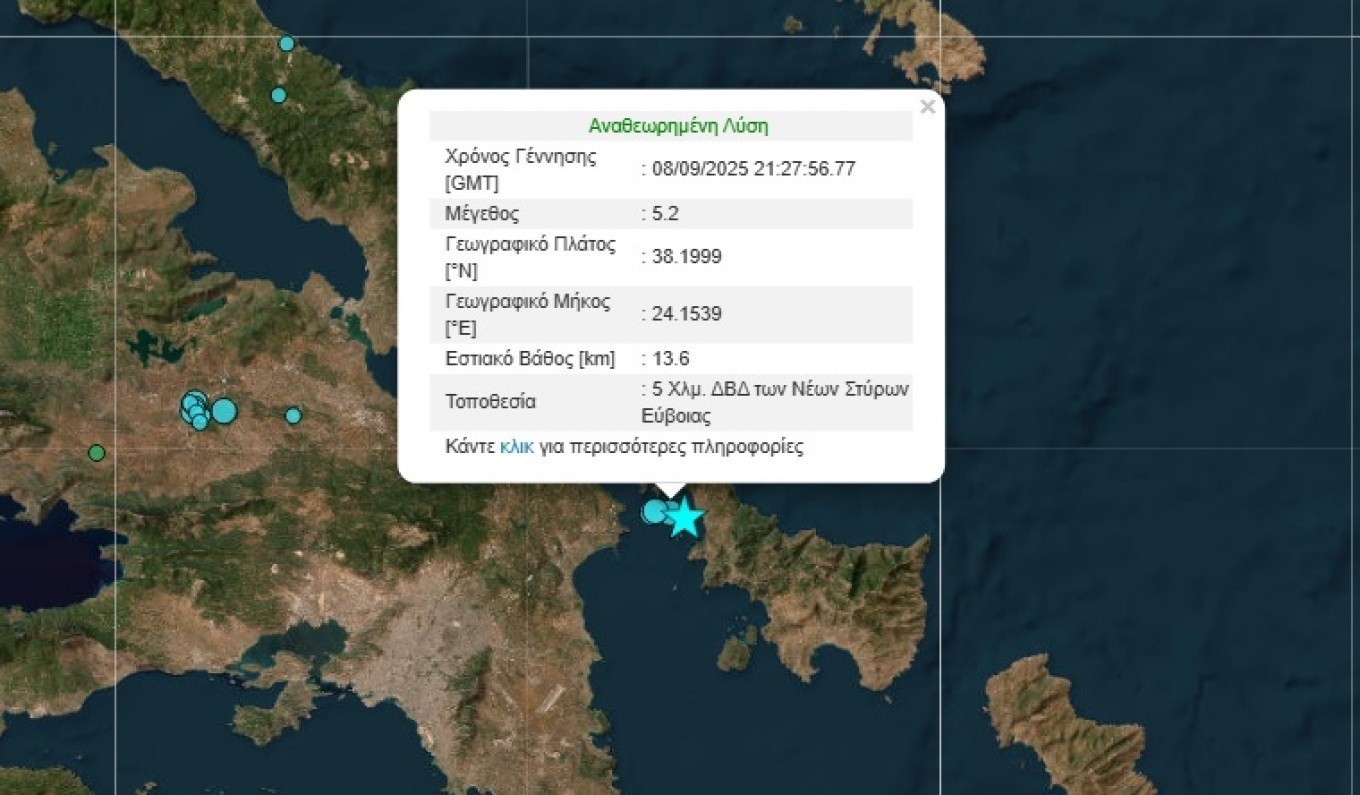Image resolution: width=1360 pixels, height=795 pixels.
Task: Close the earthquake info popup
Action: (927, 107)
